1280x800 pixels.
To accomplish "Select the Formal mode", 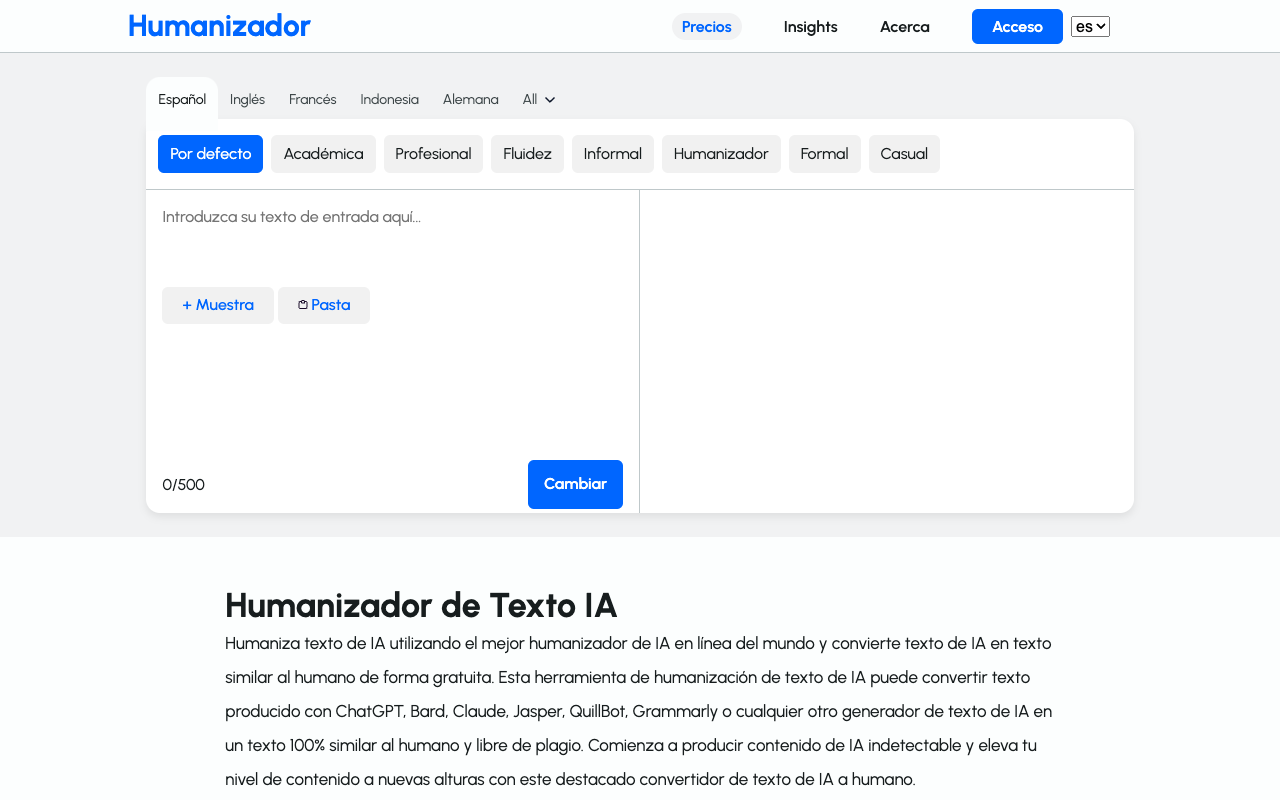I will (x=824, y=154).
